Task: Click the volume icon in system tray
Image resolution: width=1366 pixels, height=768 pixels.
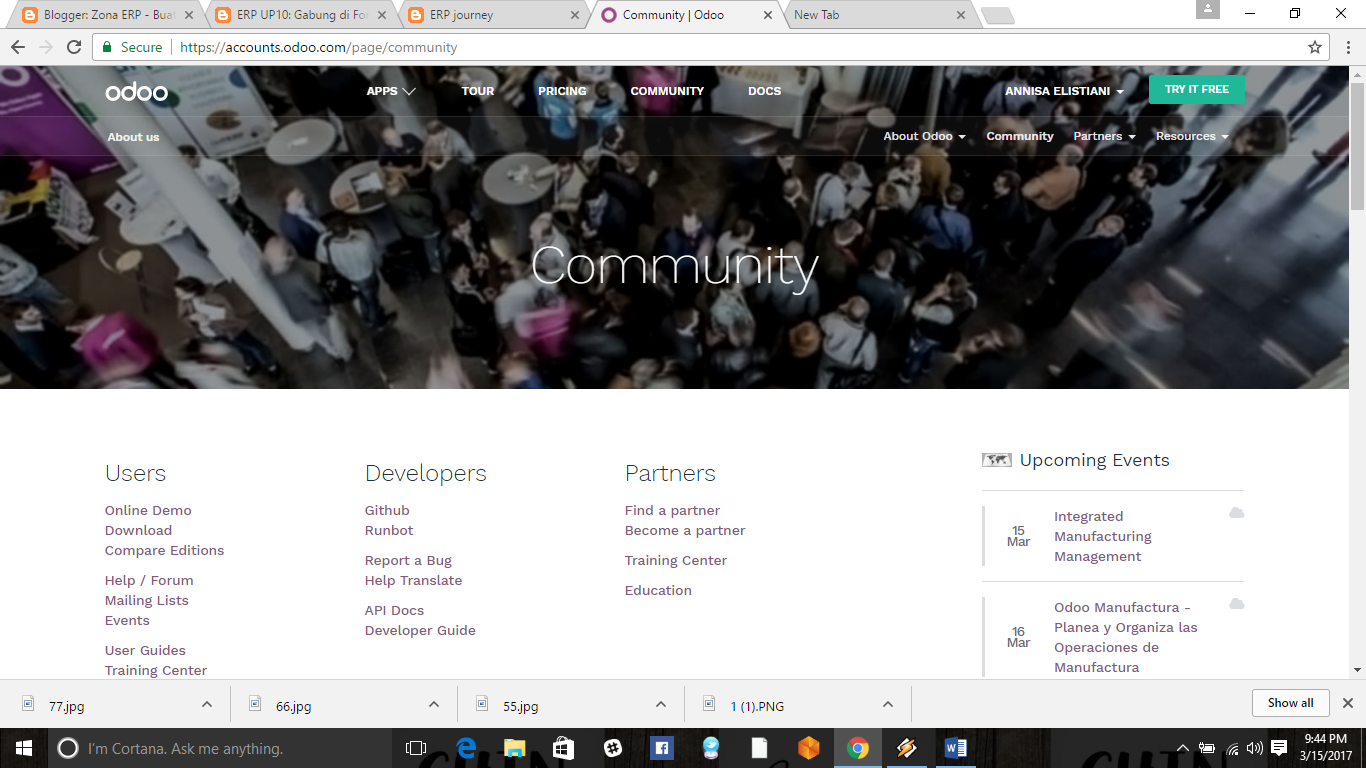Action: 1255,748
